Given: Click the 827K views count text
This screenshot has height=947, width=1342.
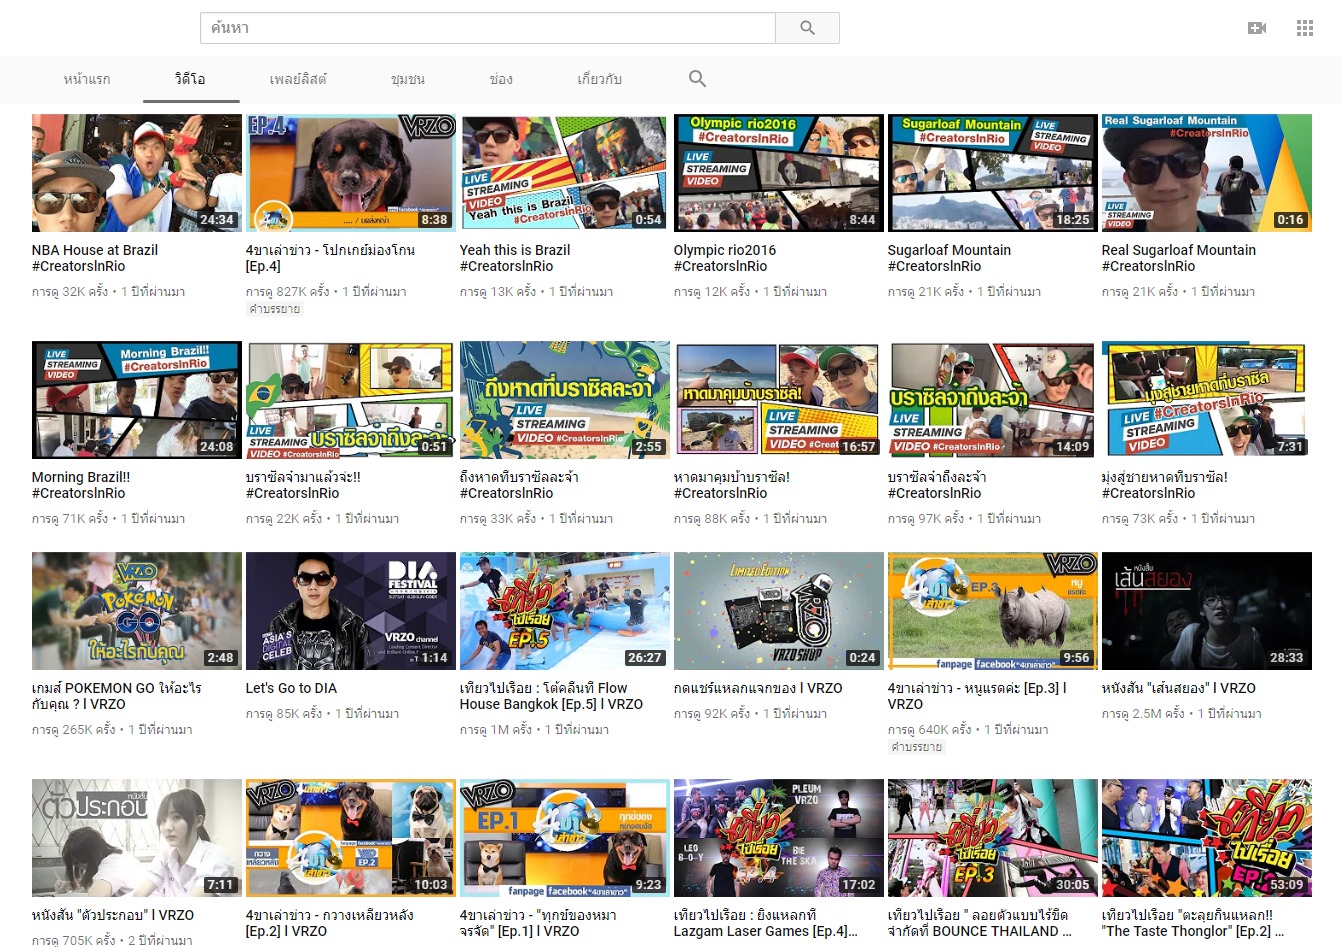Looking at the screenshot, I should pos(290,292).
